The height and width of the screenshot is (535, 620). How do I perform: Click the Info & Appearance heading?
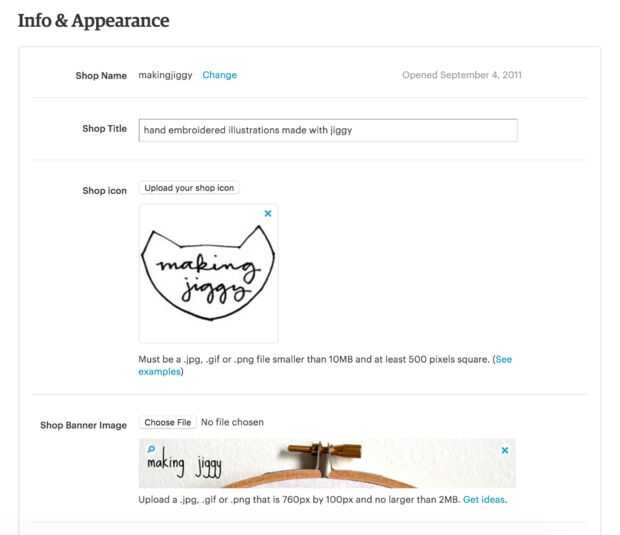[x=94, y=20]
